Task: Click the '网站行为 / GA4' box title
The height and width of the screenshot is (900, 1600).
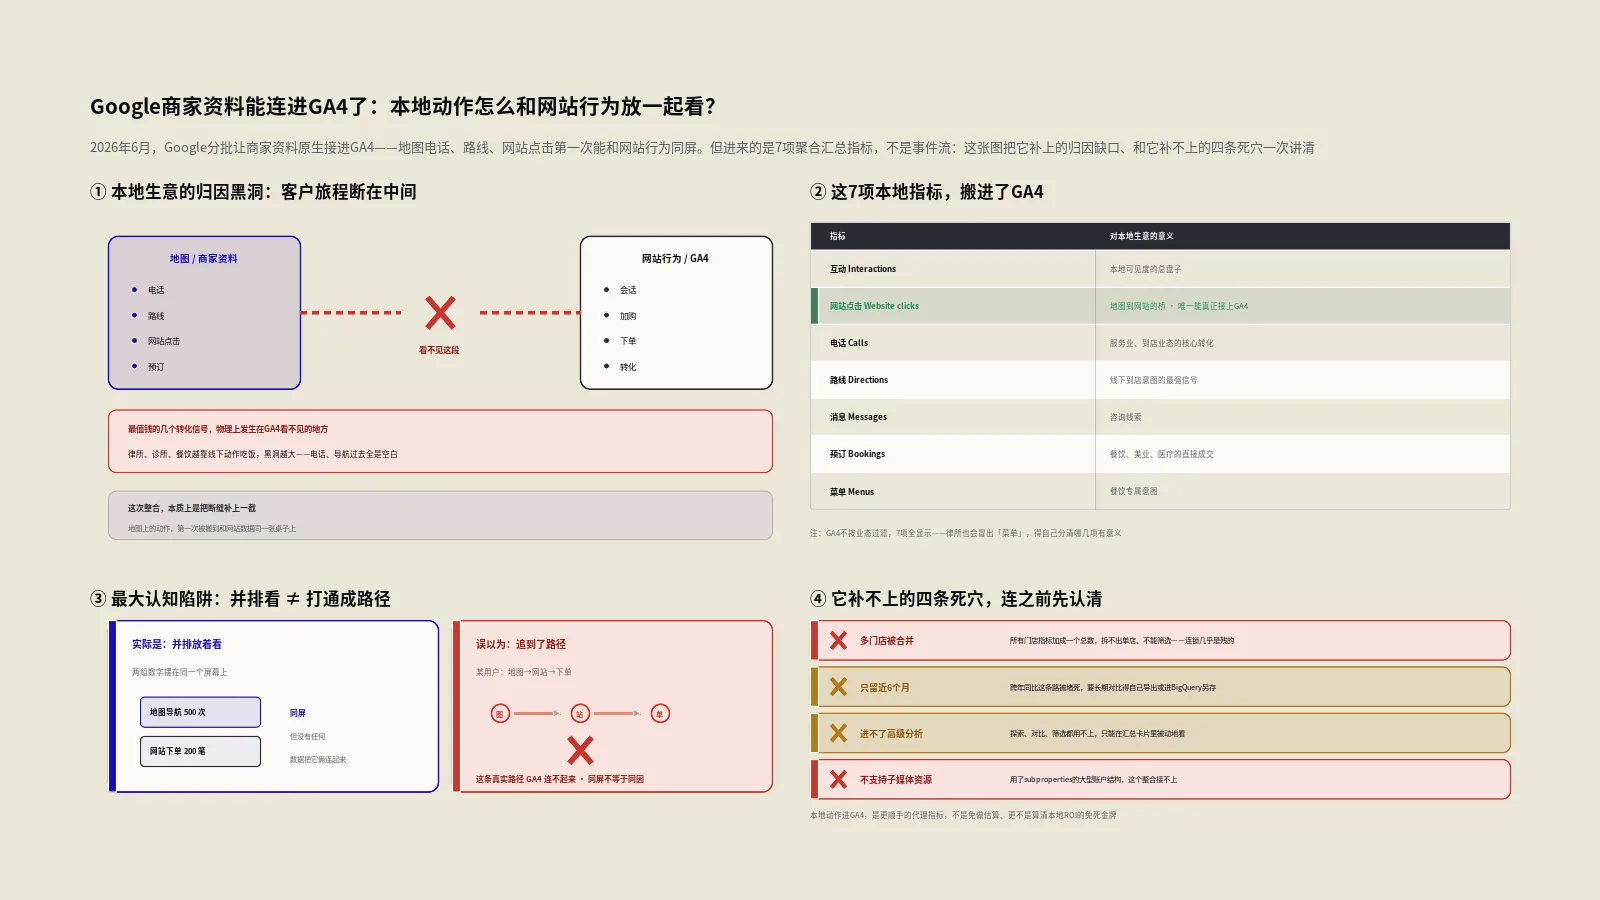Action: point(675,259)
